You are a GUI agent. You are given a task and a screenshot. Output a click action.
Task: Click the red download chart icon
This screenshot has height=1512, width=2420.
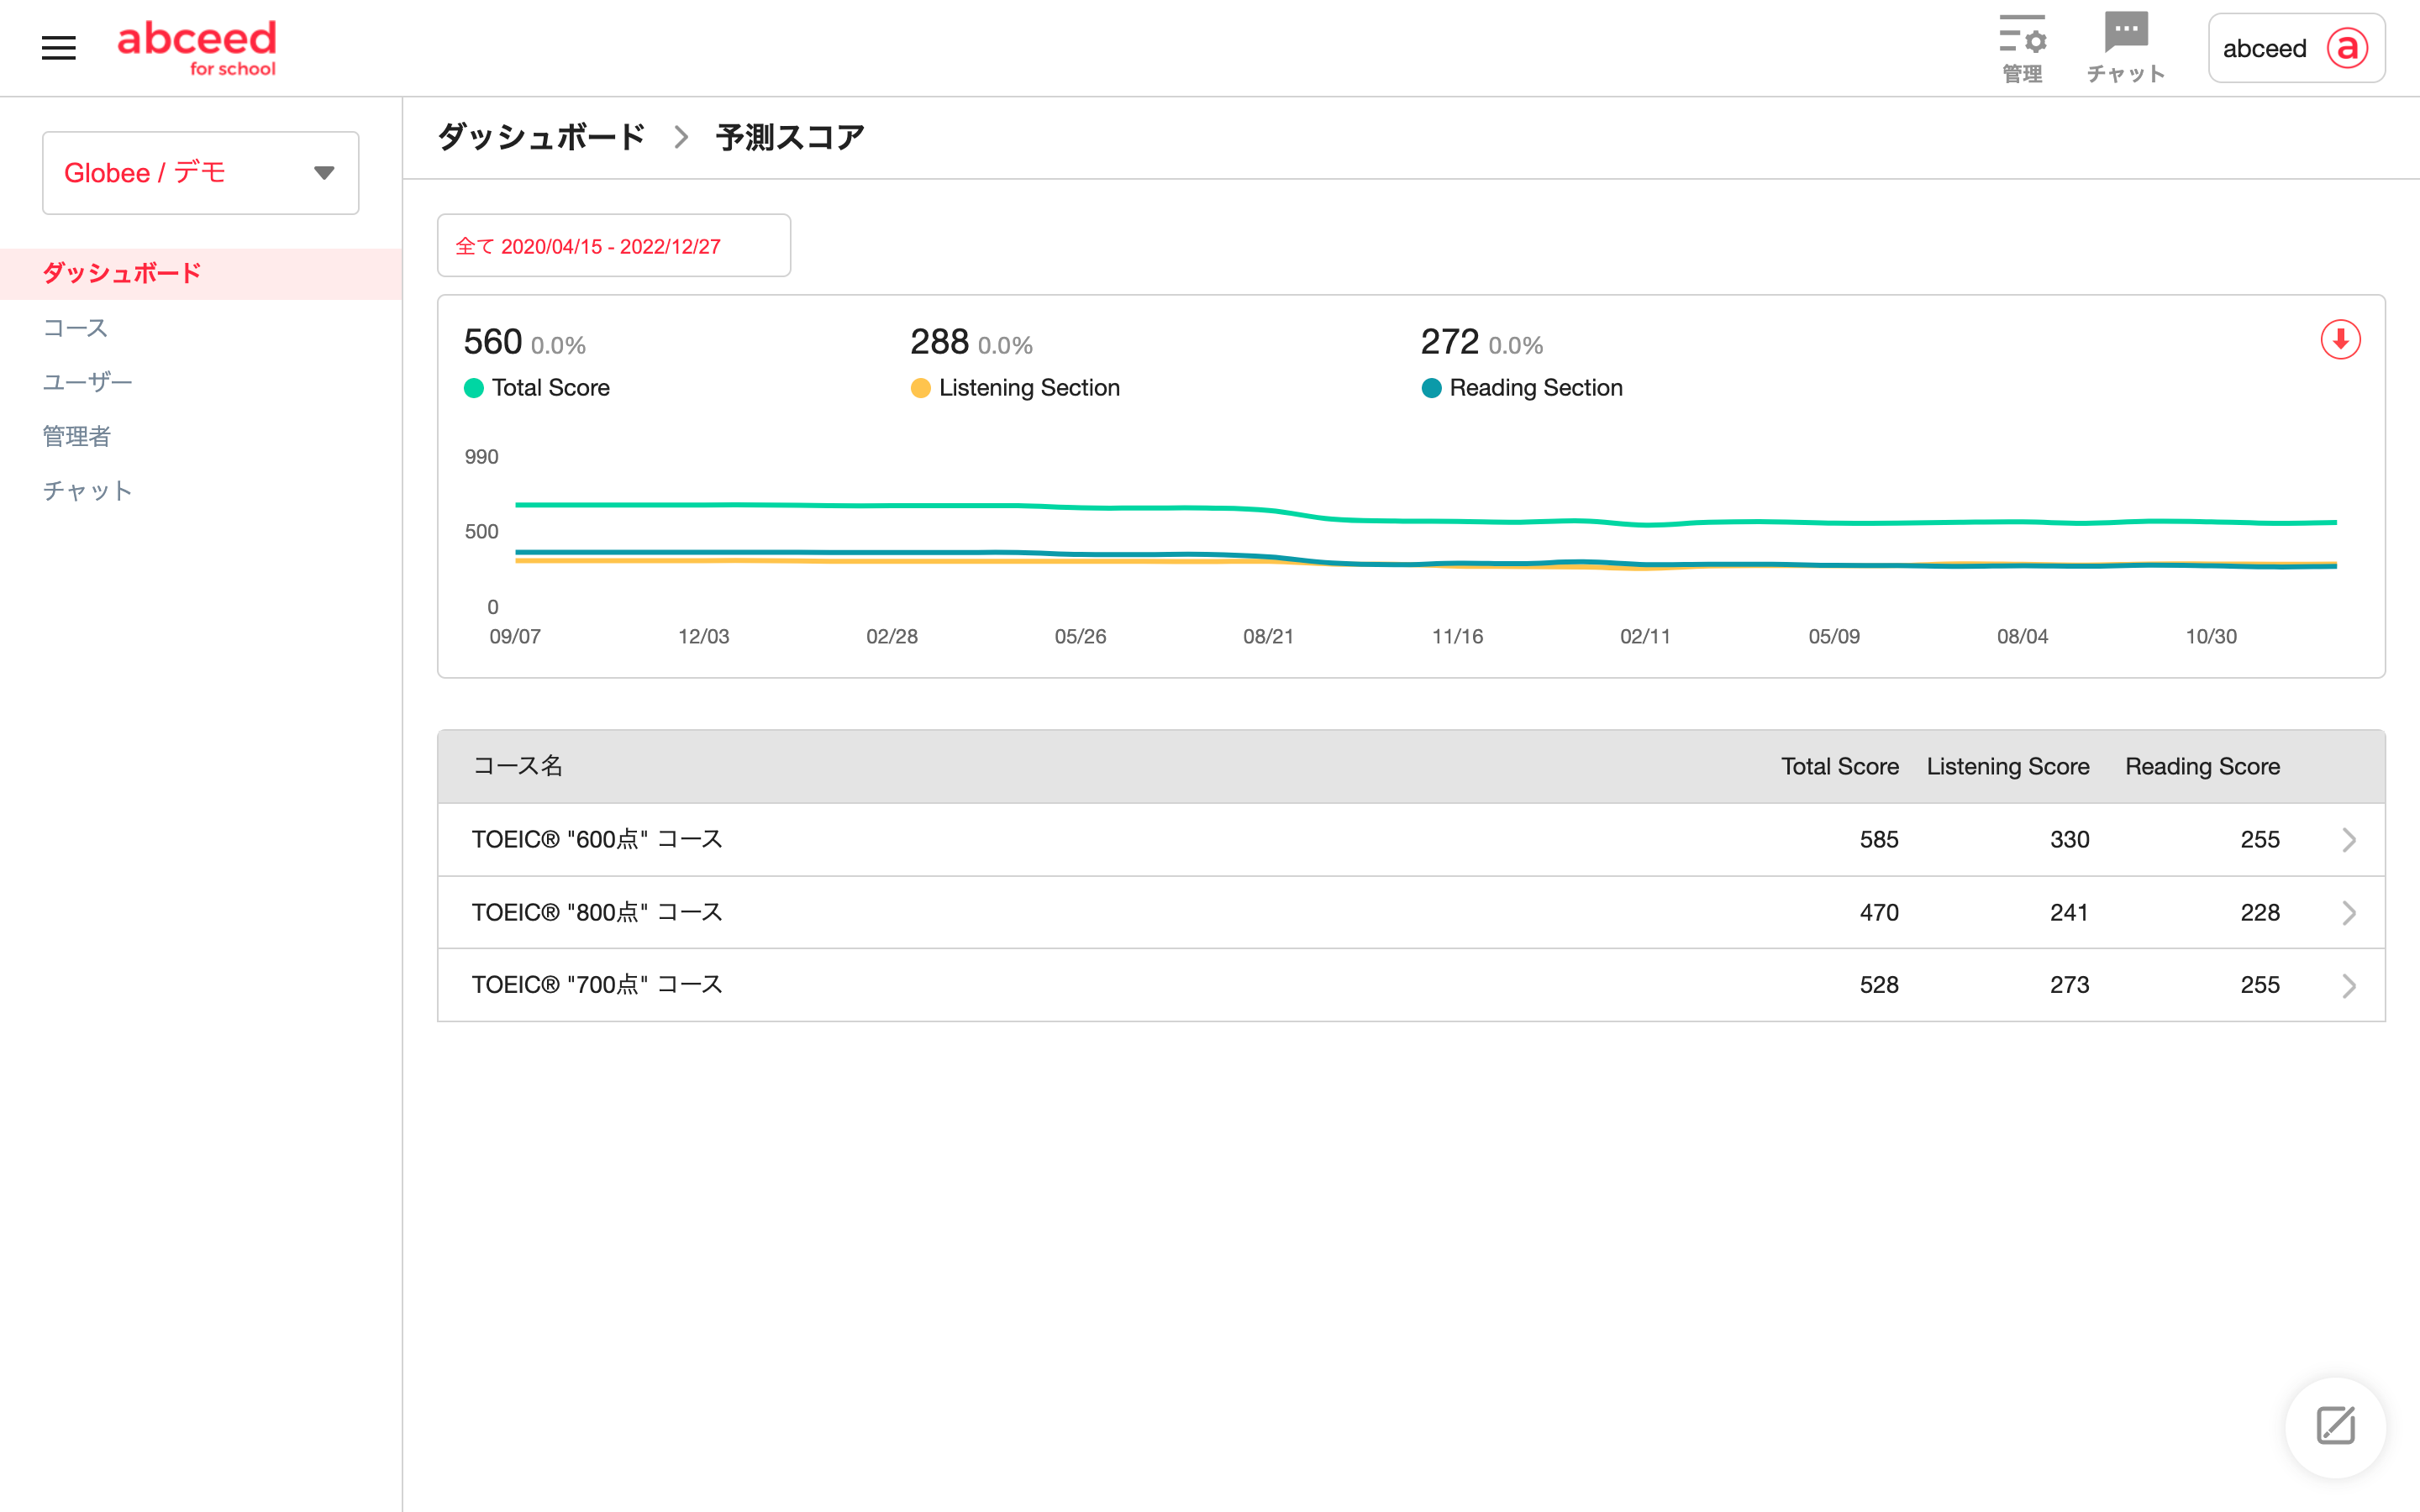tap(2340, 340)
